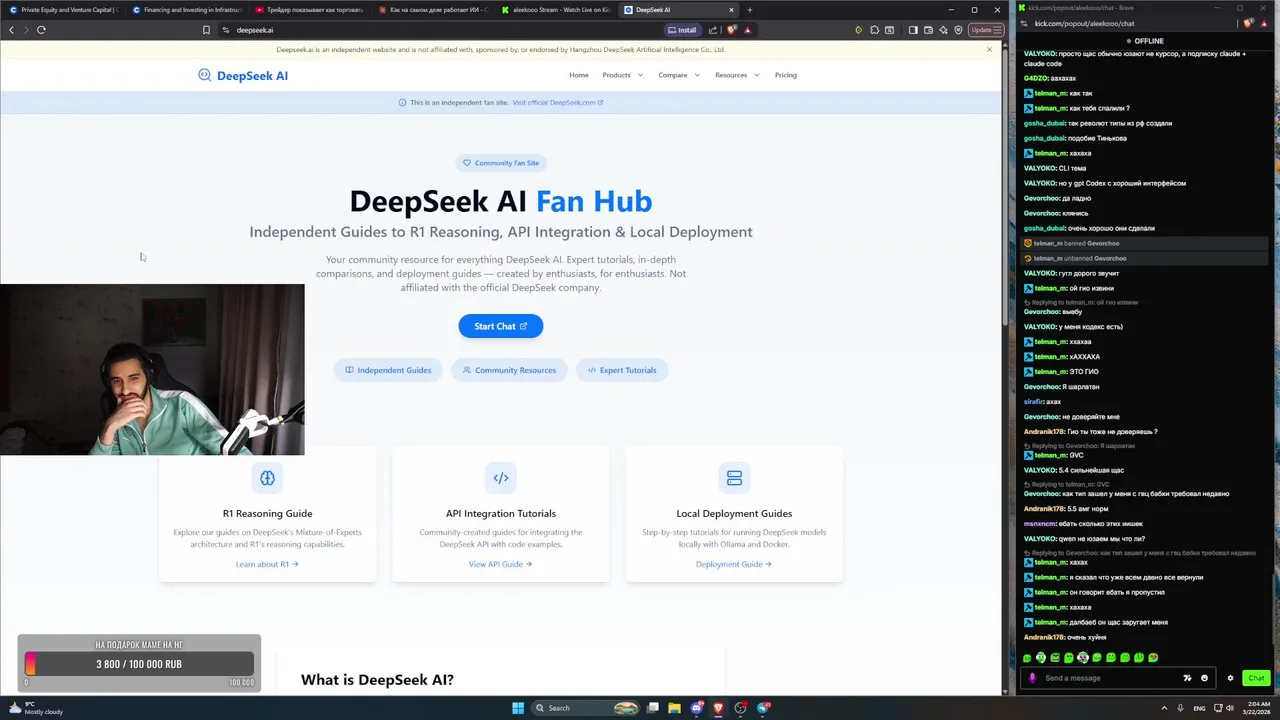The image size is (1280, 720).
Task: Click the R1 Reasoning Guide brain icon
Action: point(267,478)
